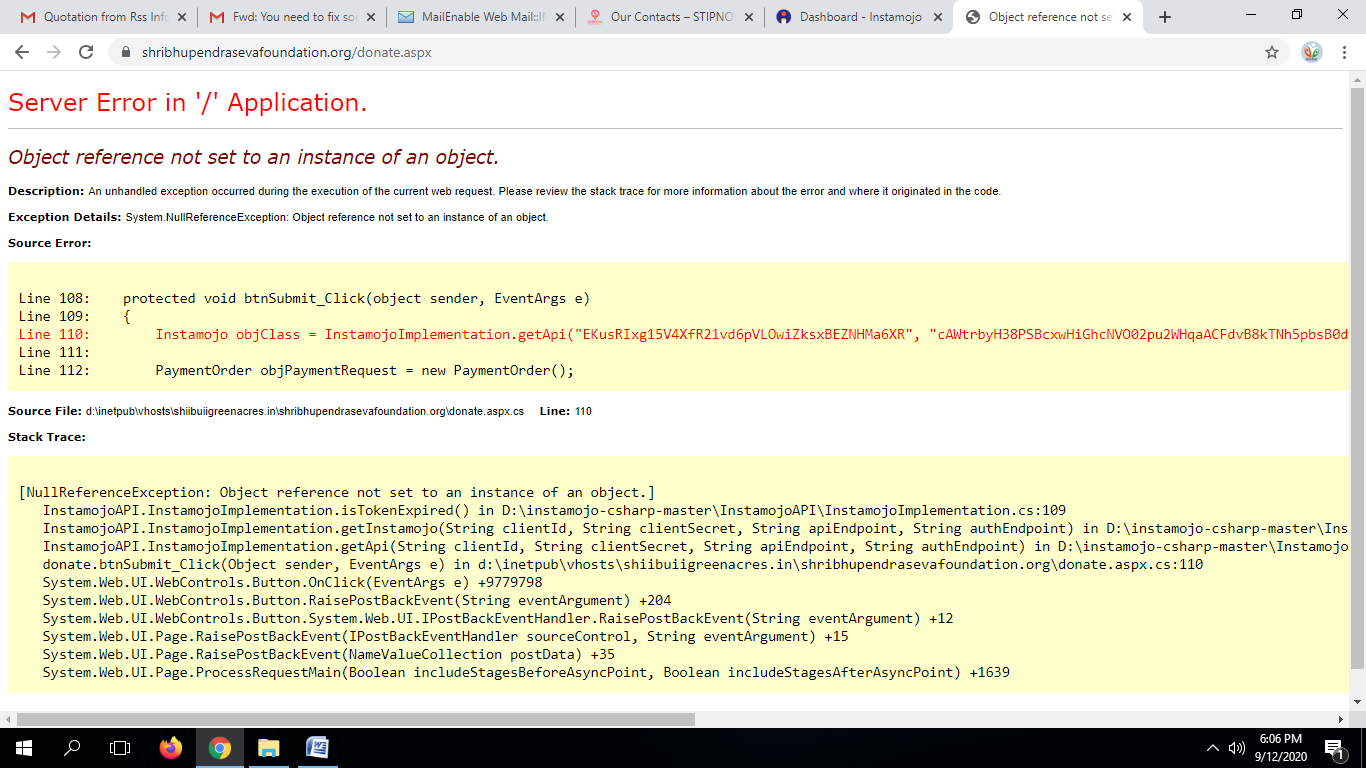This screenshot has width=1366, height=768.
Task: Launch Firefox from the taskbar
Action: coord(171,748)
